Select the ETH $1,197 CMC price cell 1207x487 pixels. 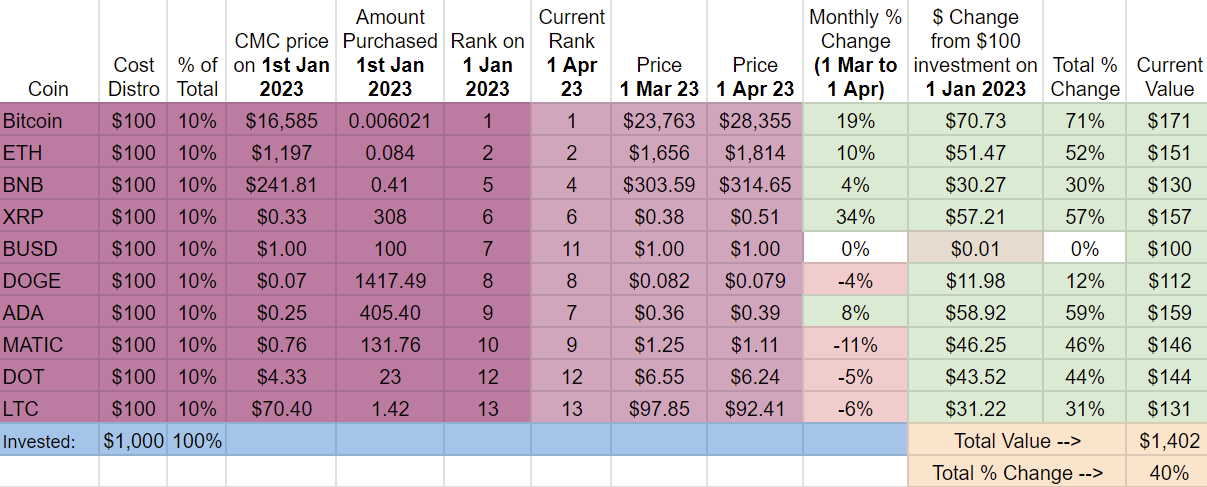click(281, 153)
